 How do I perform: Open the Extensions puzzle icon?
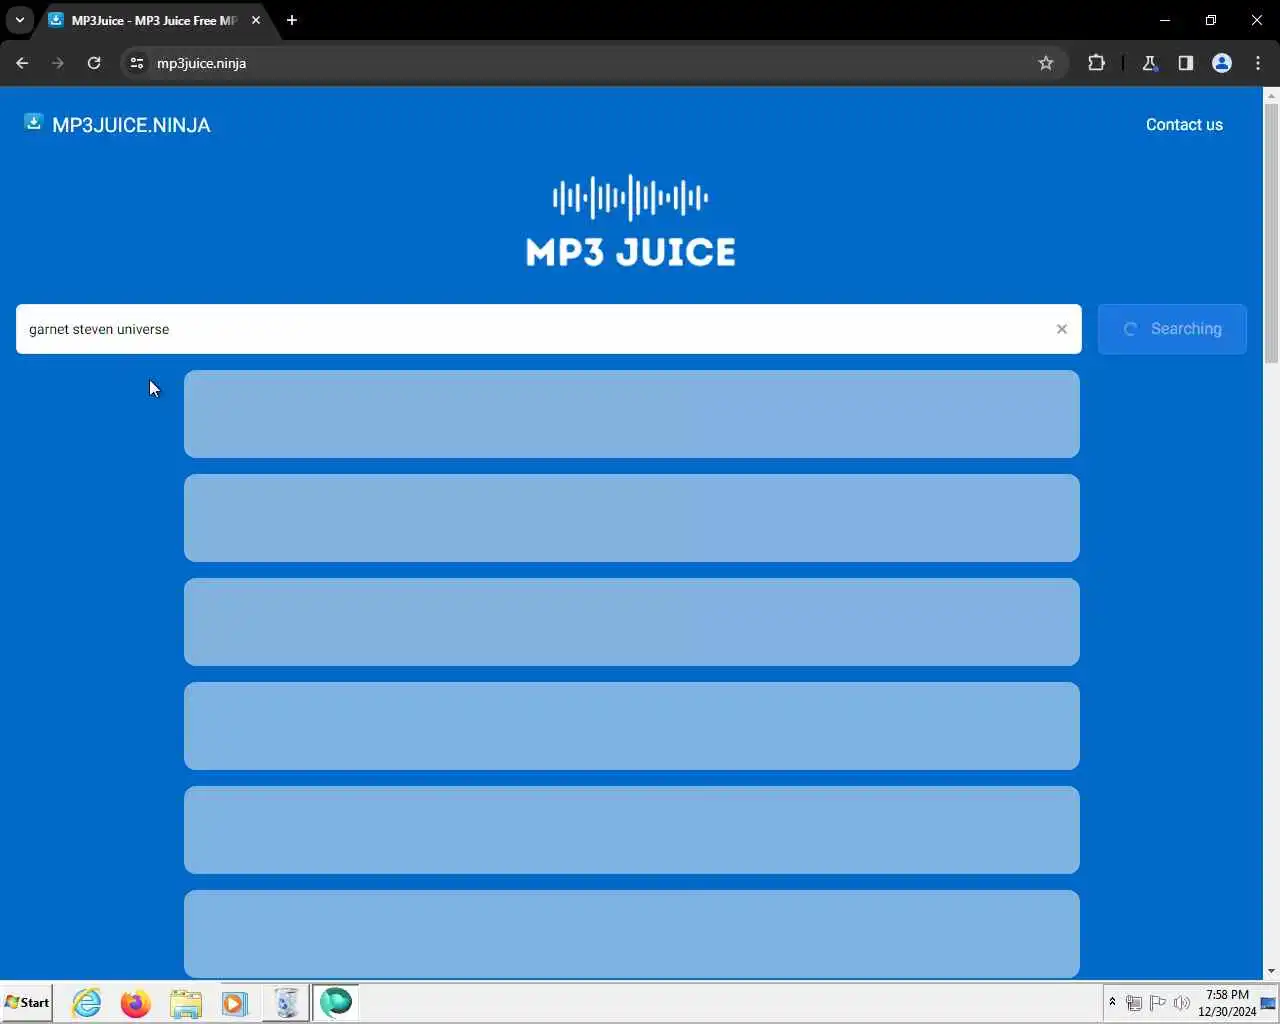coord(1097,63)
